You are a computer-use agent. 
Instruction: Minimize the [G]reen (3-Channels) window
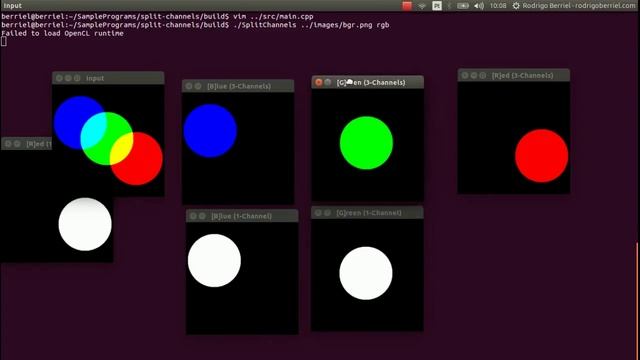328,82
